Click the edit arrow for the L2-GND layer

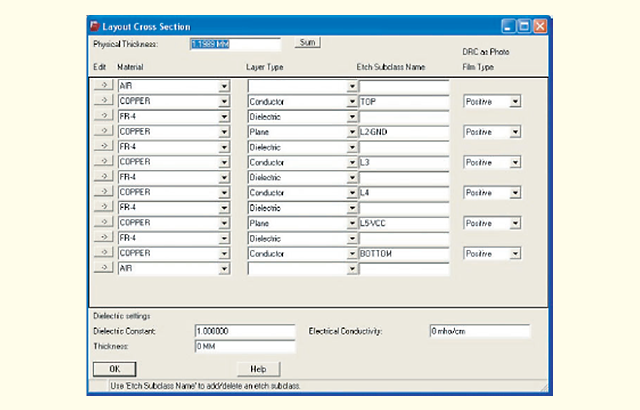pos(103,131)
